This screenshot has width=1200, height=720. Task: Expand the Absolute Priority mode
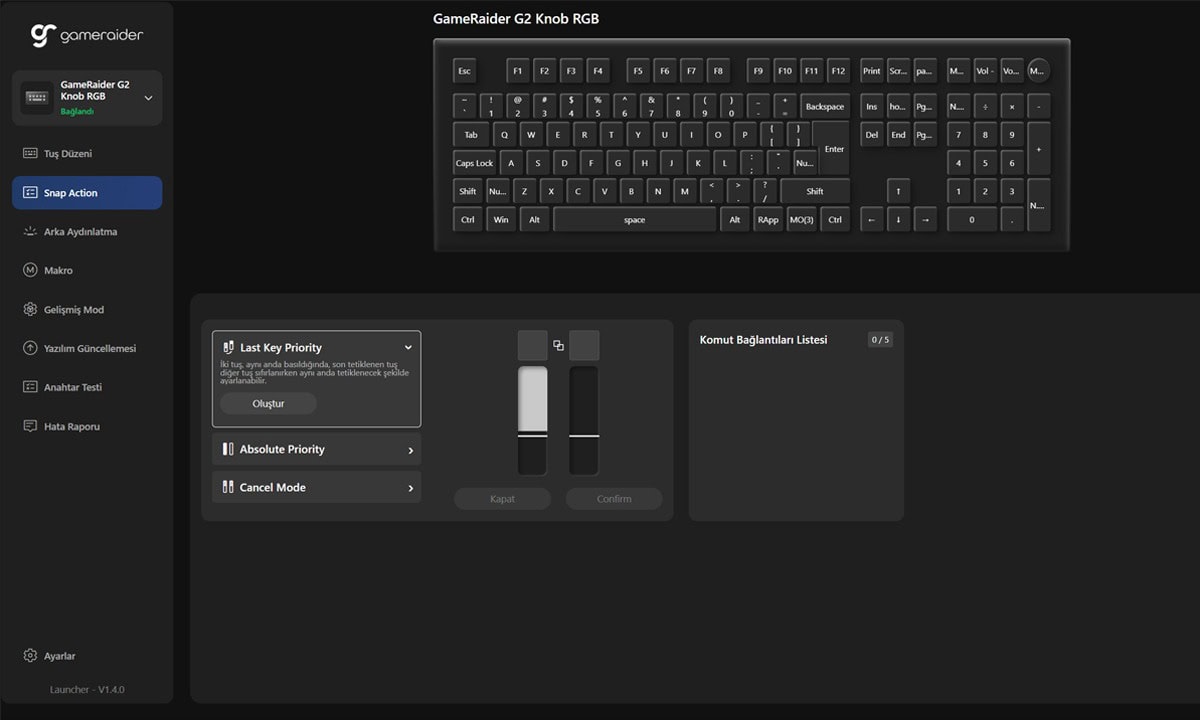tap(316, 450)
